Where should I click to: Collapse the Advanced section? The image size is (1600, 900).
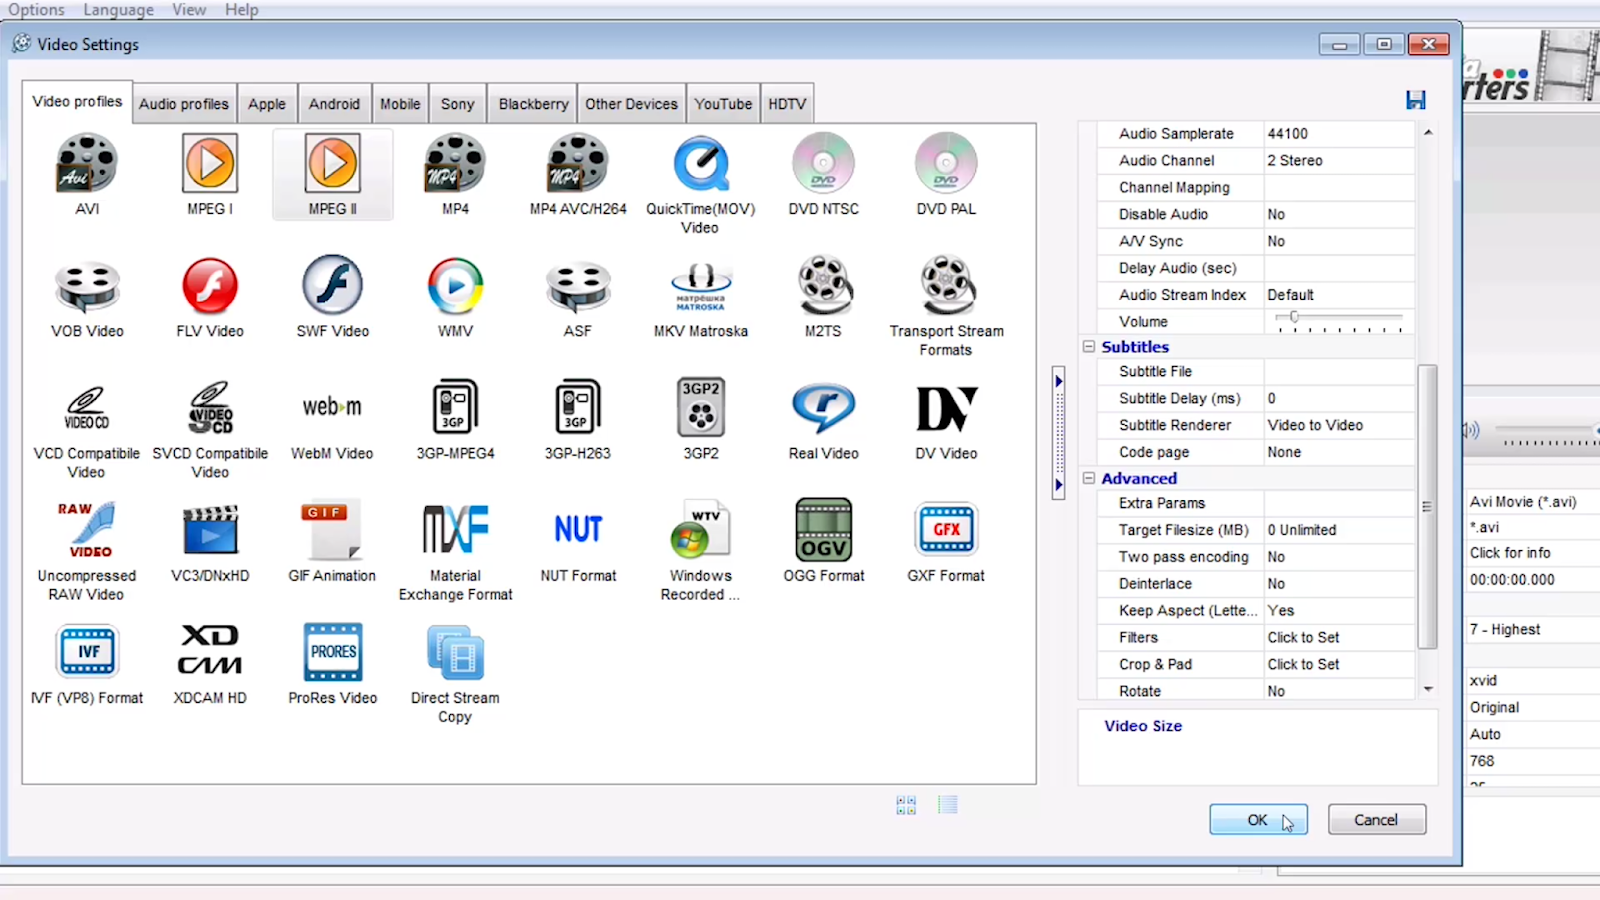click(1089, 479)
